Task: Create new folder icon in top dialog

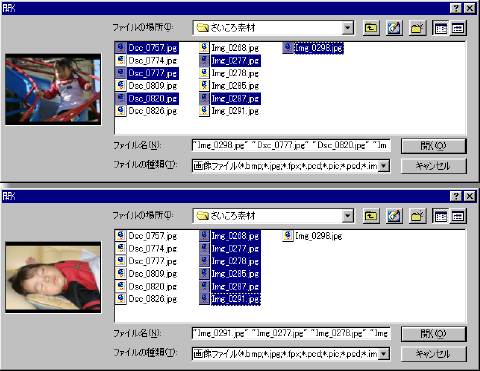Action: tap(417, 28)
